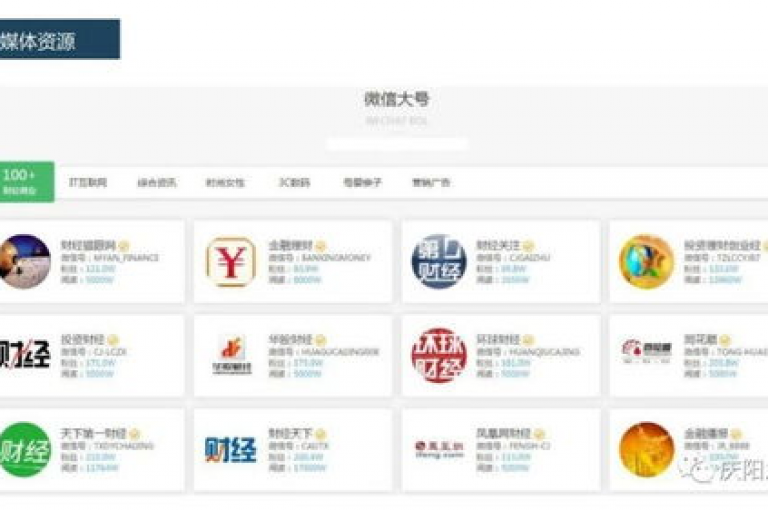Open the 华股财经 account name link
The image size is (768, 510).
pyautogui.click(x=290, y=340)
